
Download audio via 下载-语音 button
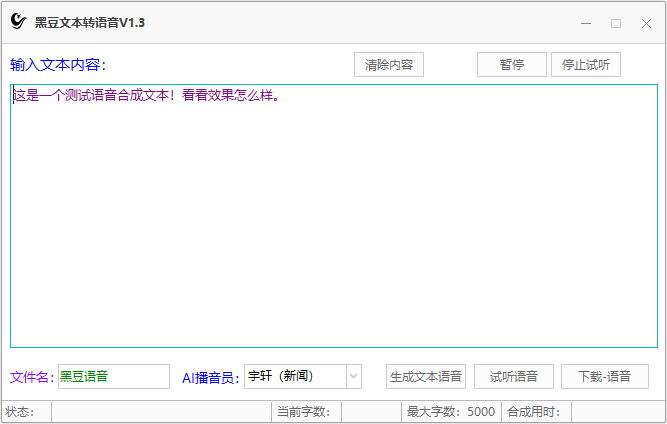(x=605, y=376)
